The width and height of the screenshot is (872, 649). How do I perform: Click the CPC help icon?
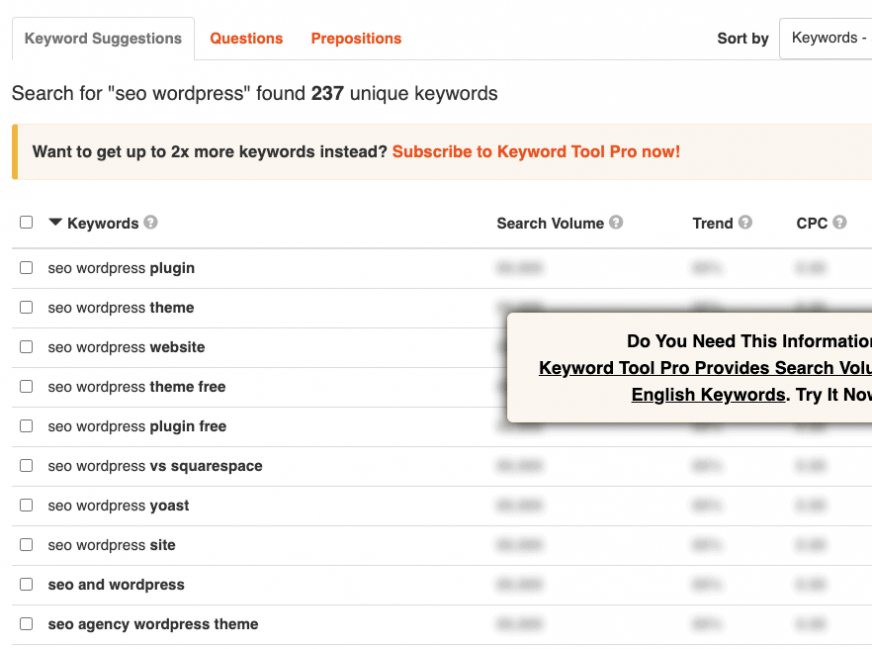[847, 223]
